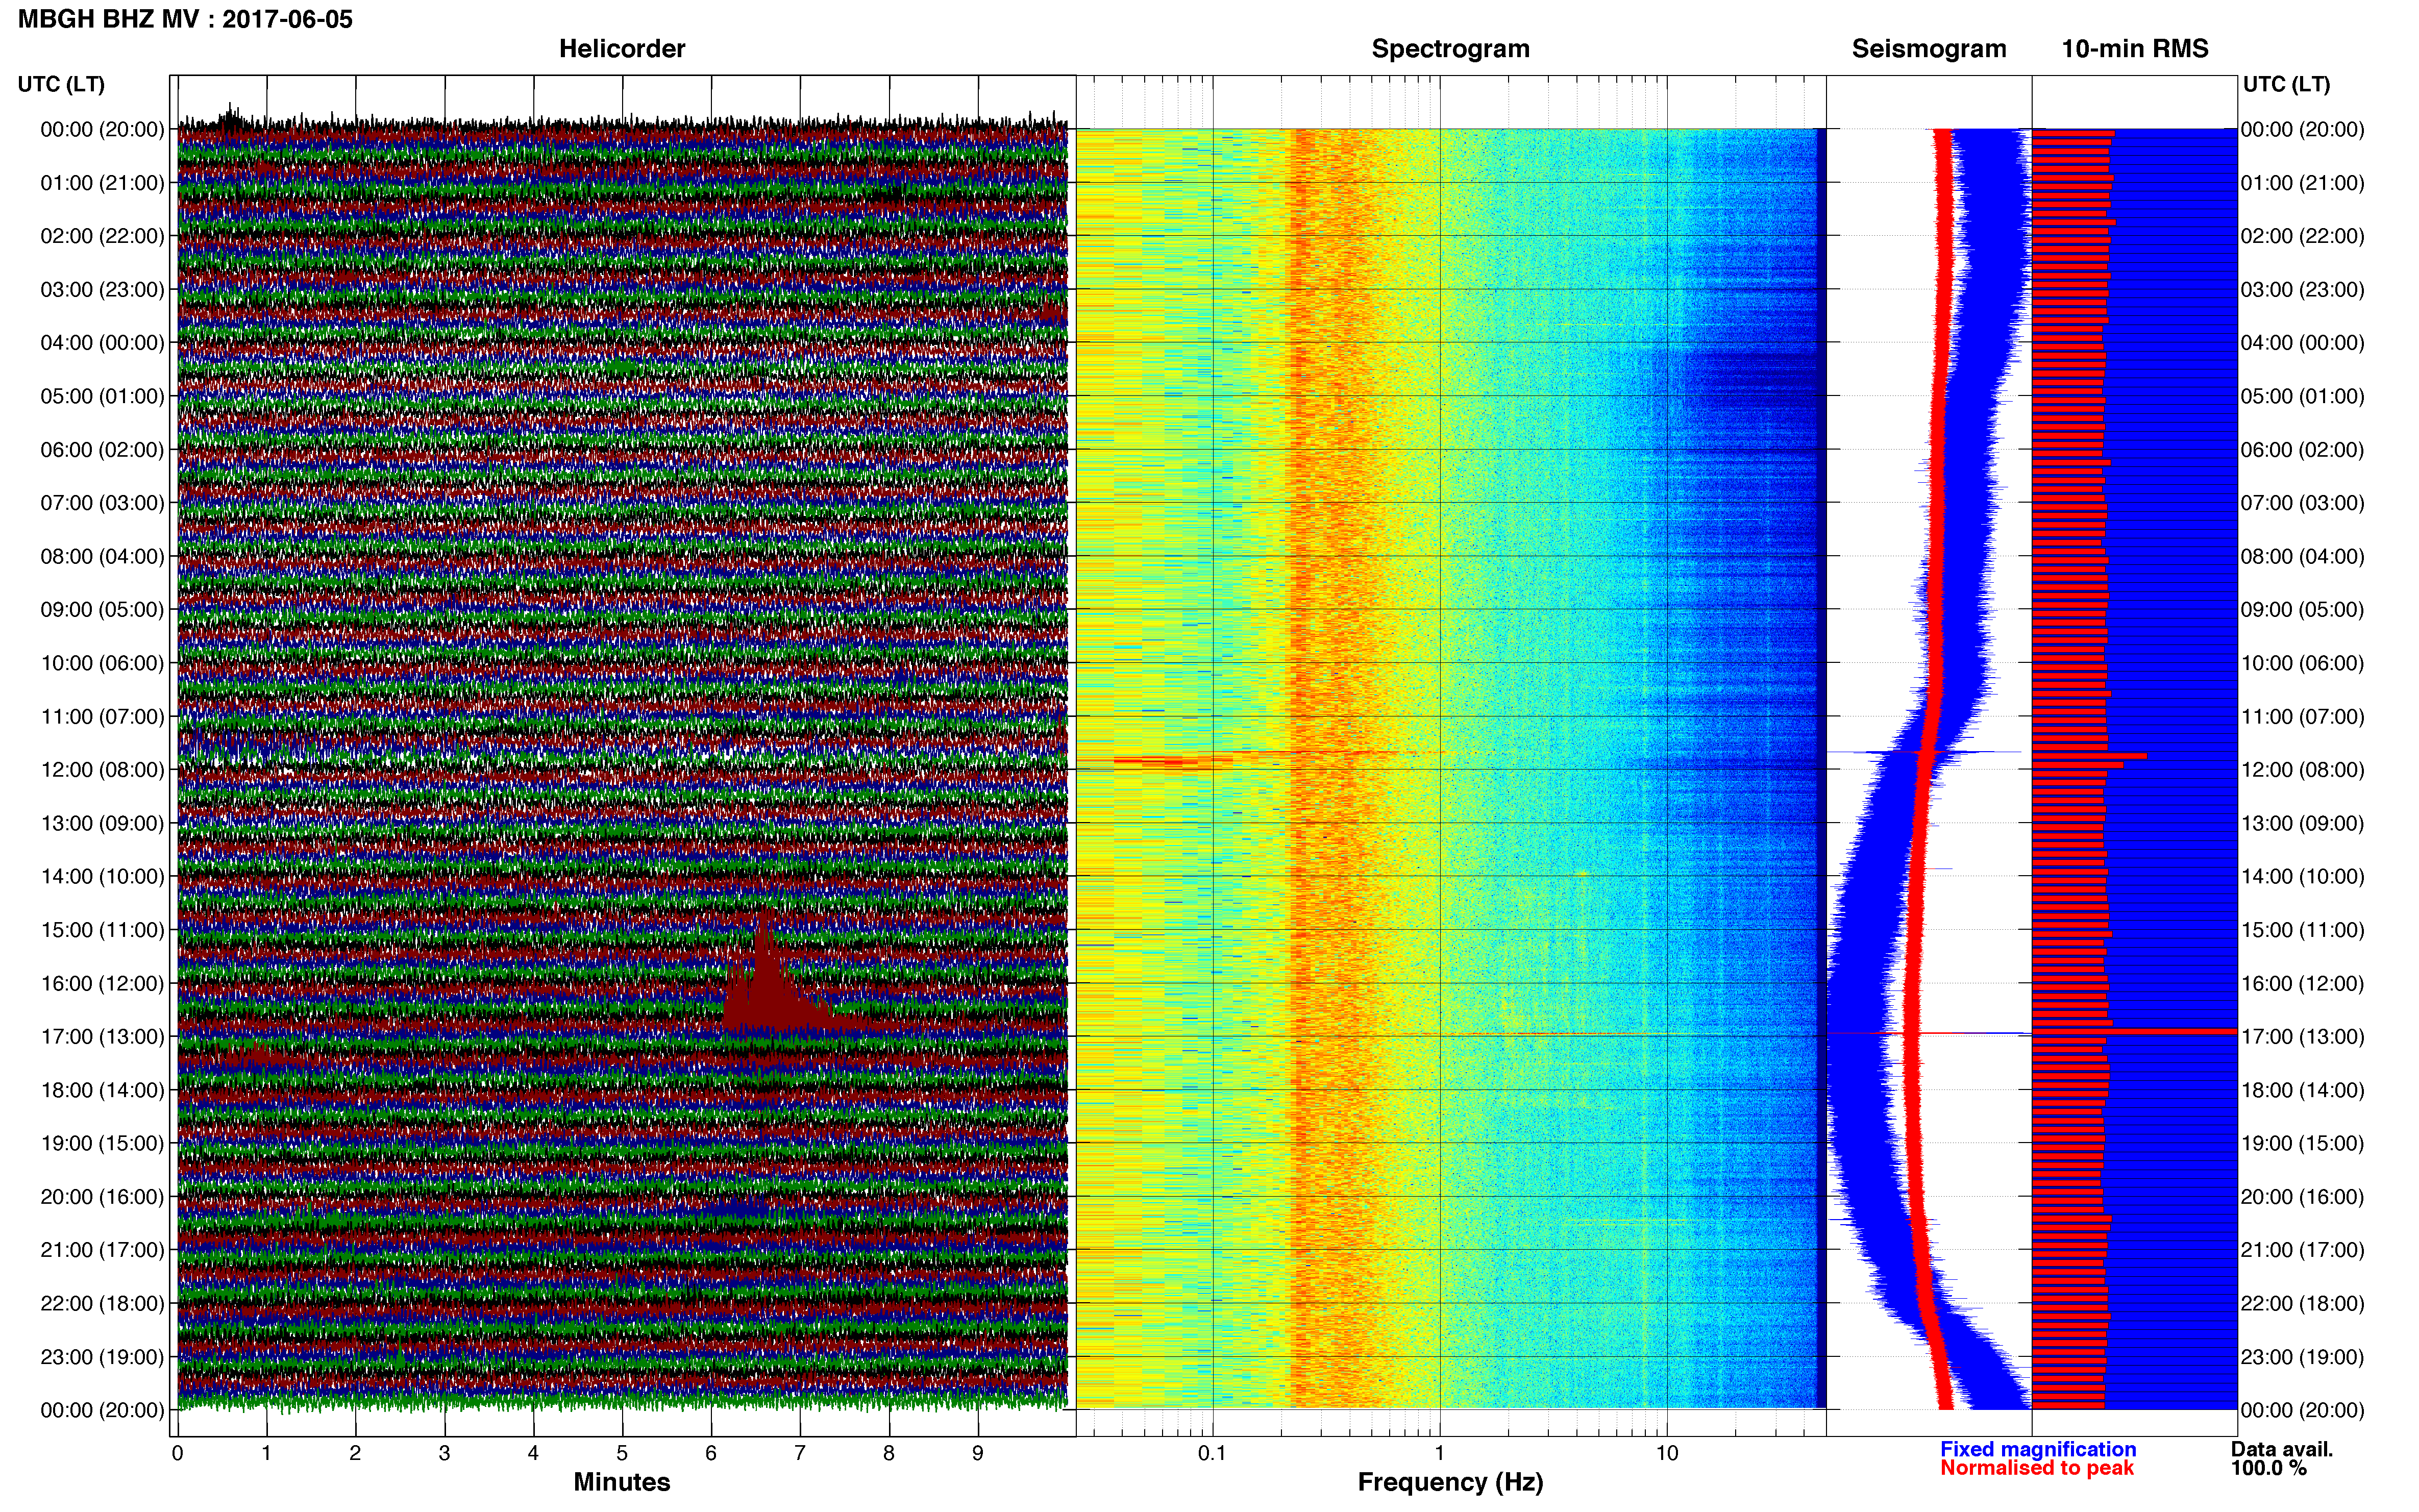
Task: Click the "7" tick on the Minutes axis
Action: [x=800, y=1454]
